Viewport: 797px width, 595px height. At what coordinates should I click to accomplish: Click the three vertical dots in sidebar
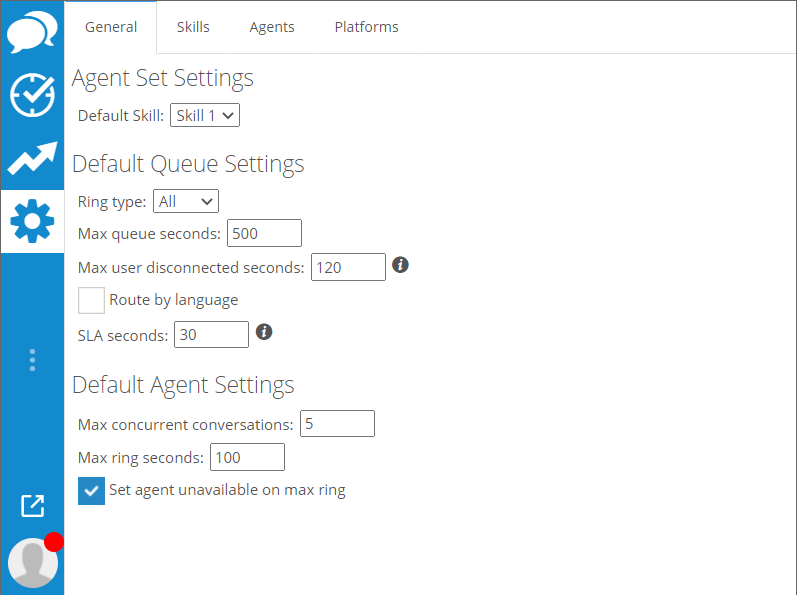pyautogui.click(x=32, y=360)
